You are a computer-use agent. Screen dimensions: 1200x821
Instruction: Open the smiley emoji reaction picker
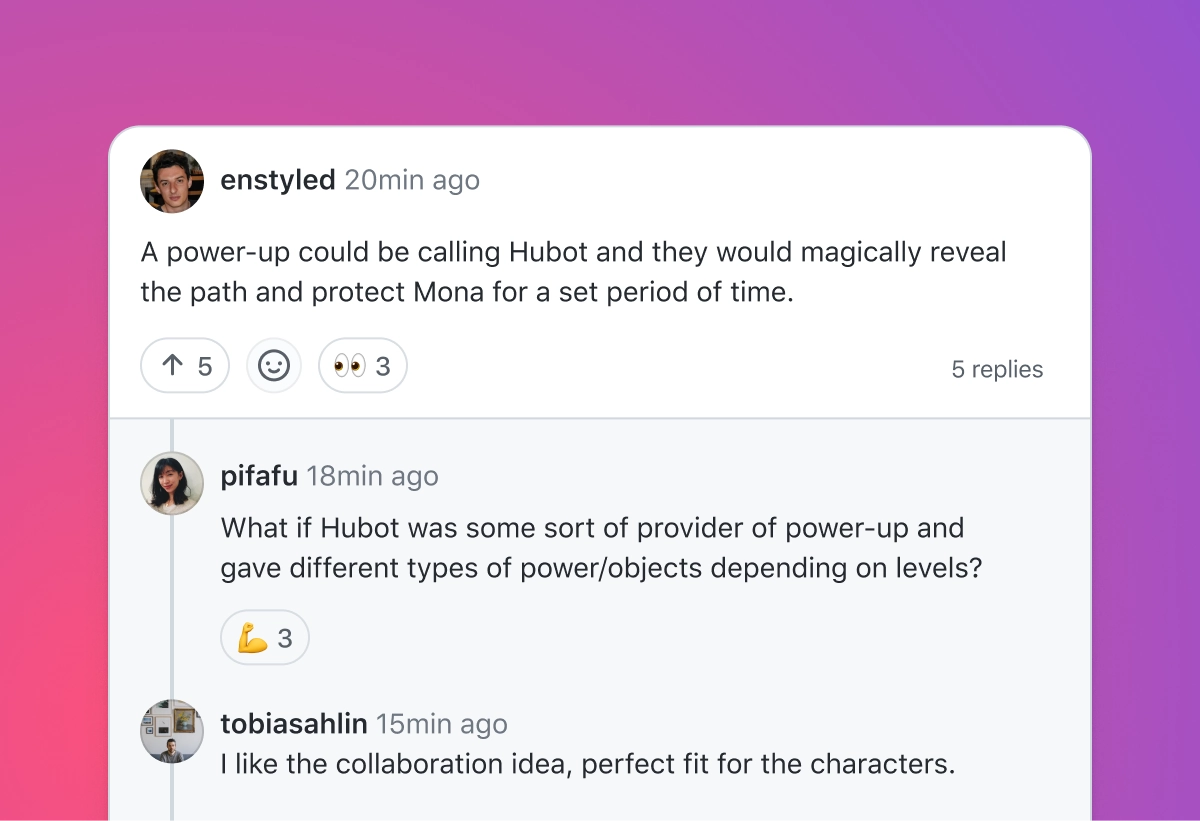point(274,366)
